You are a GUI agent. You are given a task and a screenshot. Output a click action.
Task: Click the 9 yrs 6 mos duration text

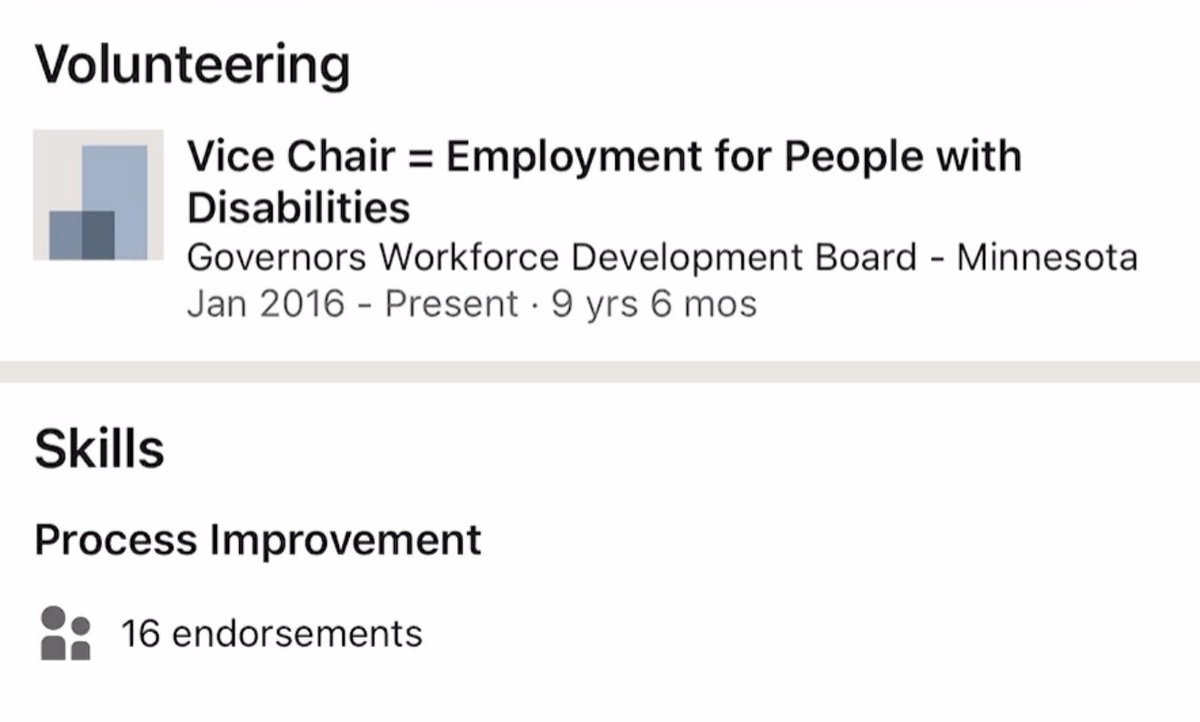point(654,304)
